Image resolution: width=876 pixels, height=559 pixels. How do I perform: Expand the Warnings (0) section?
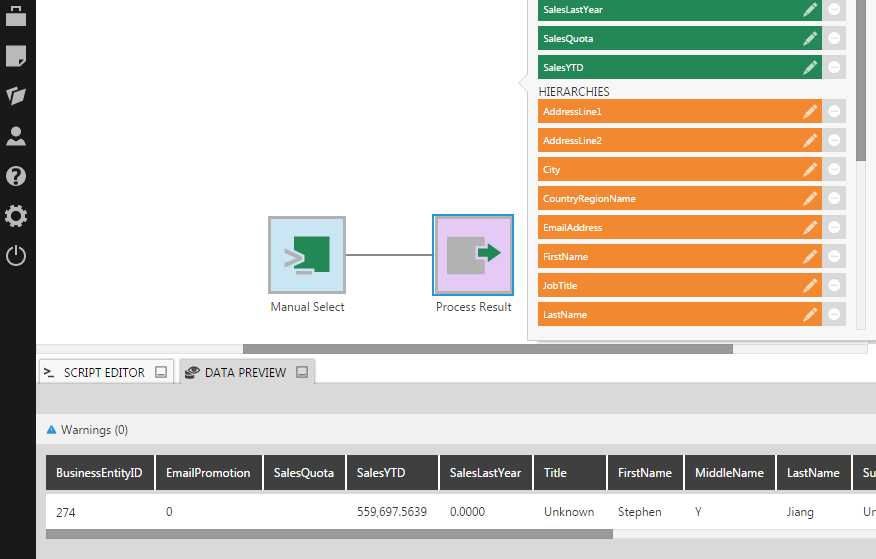pos(87,430)
